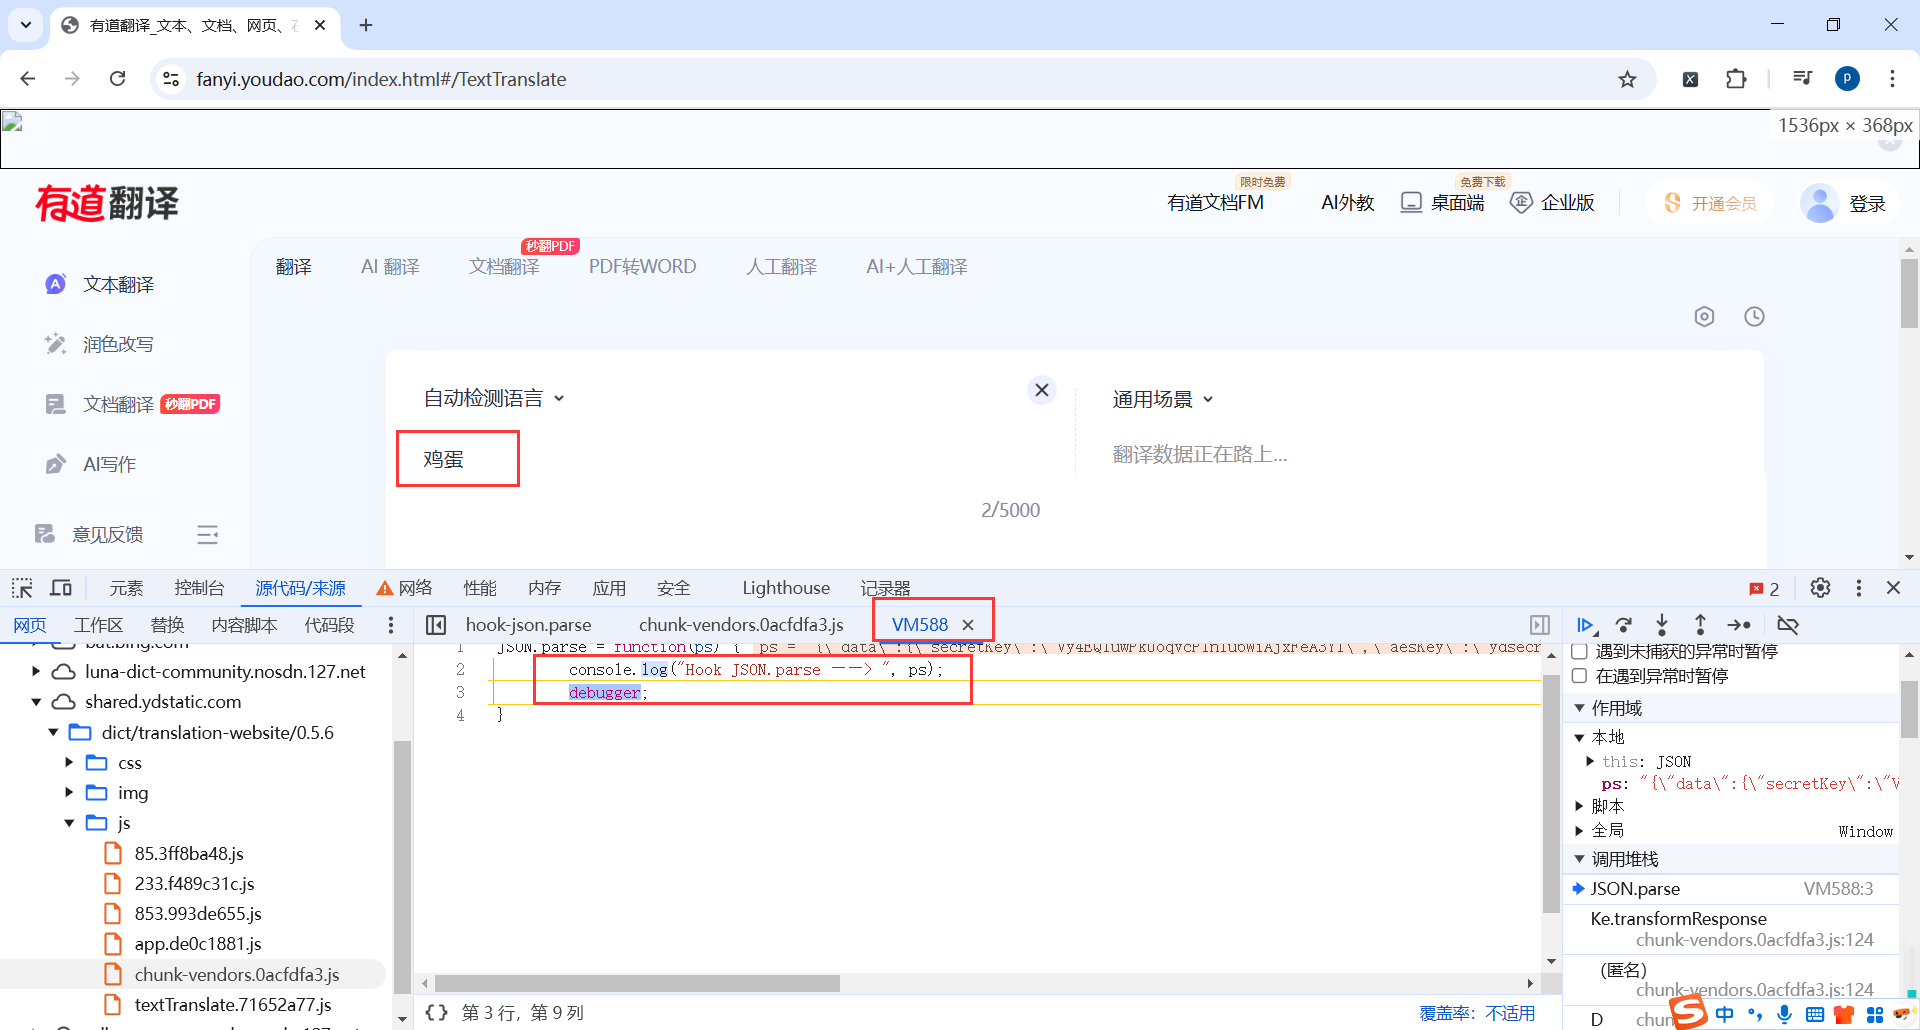The image size is (1920, 1030).
Task: Open DevTools settings gear
Action: (x=1821, y=588)
